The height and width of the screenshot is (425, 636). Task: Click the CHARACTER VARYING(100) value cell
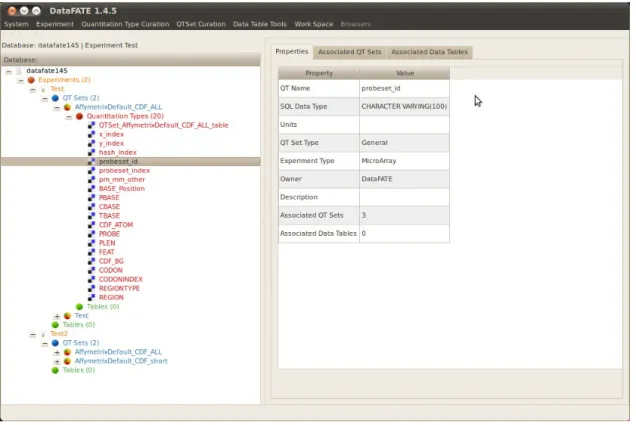pyautogui.click(x=404, y=107)
